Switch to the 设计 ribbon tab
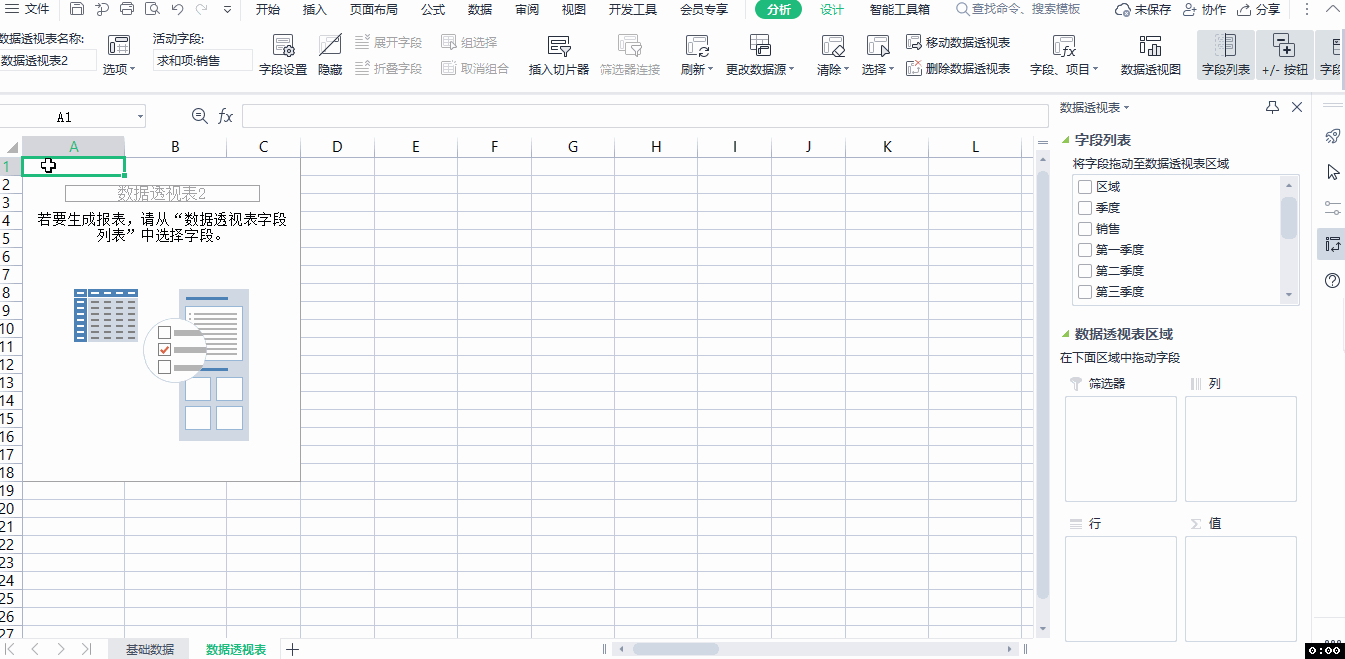Screen dimensions: 1345x659 832,10
